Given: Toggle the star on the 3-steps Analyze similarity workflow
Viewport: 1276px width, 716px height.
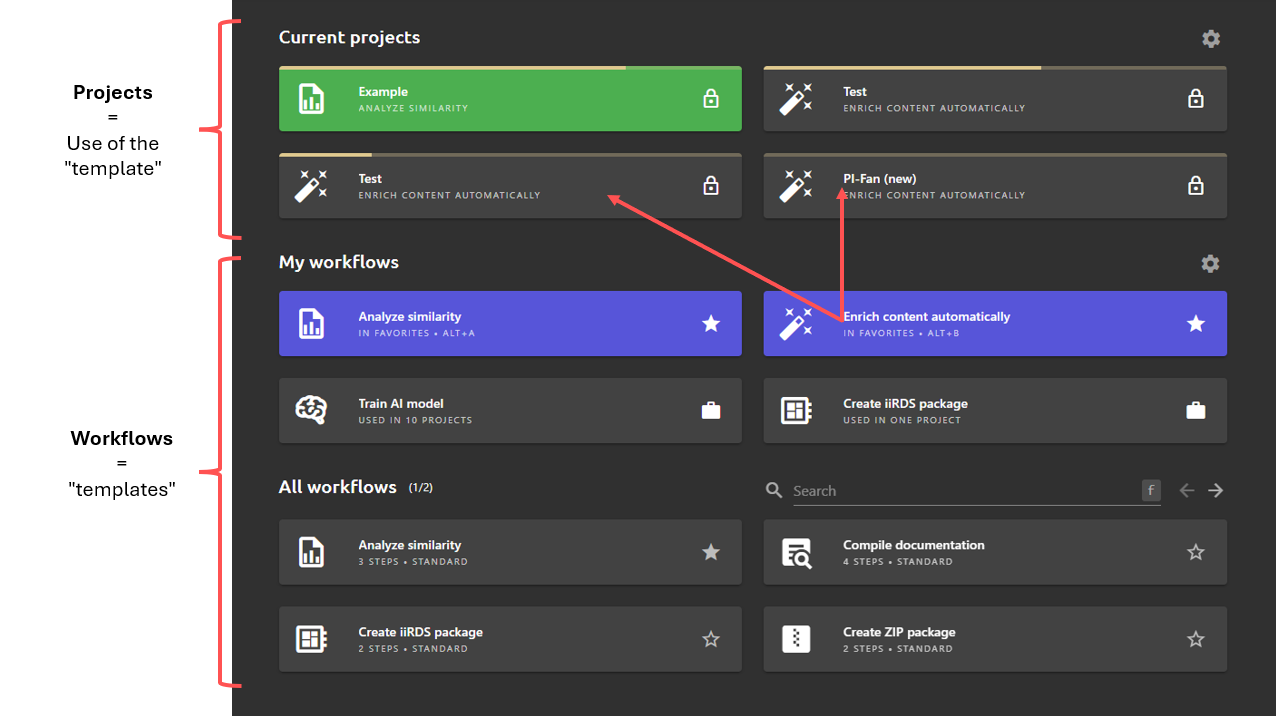Looking at the screenshot, I should [x=711, y=552].
